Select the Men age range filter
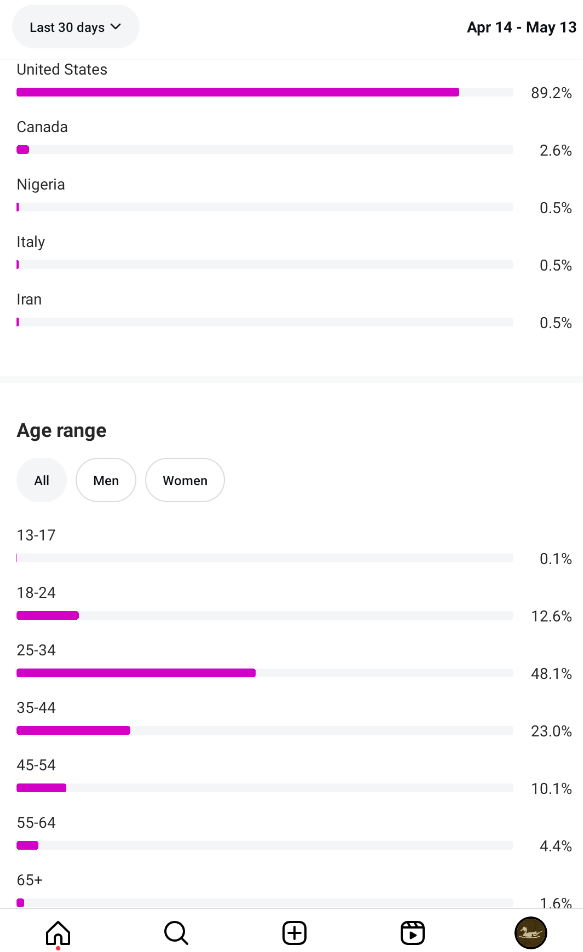 pos(106,480)
